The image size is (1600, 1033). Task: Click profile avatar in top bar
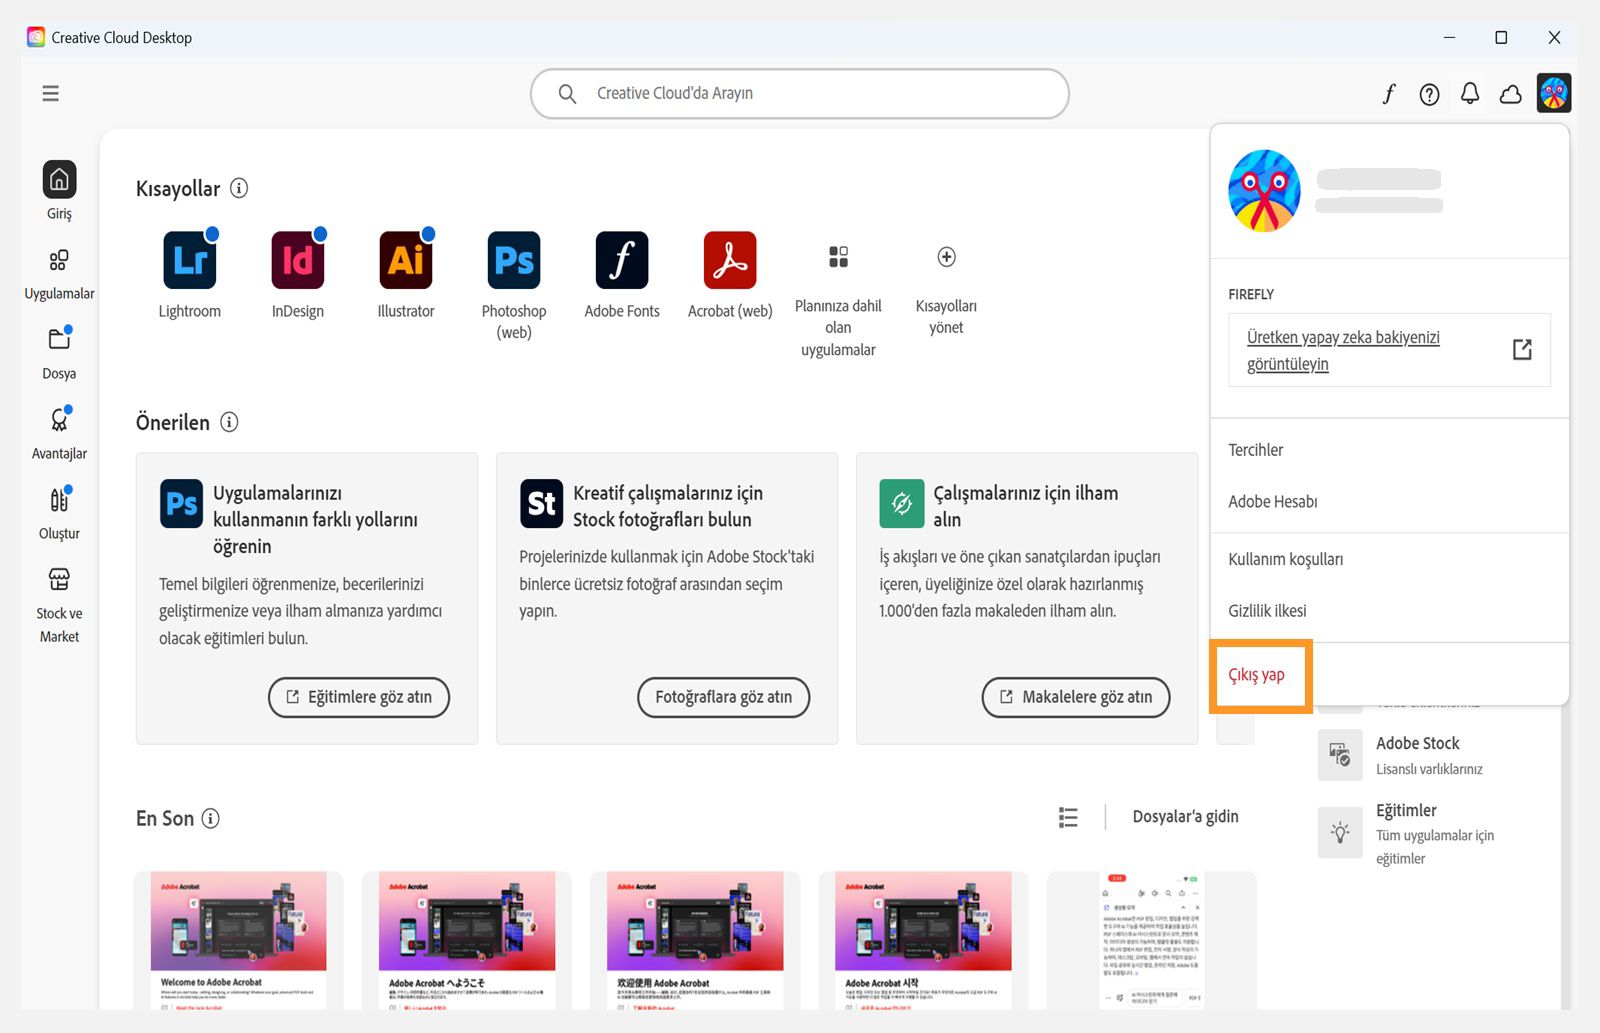point(1554,94)
